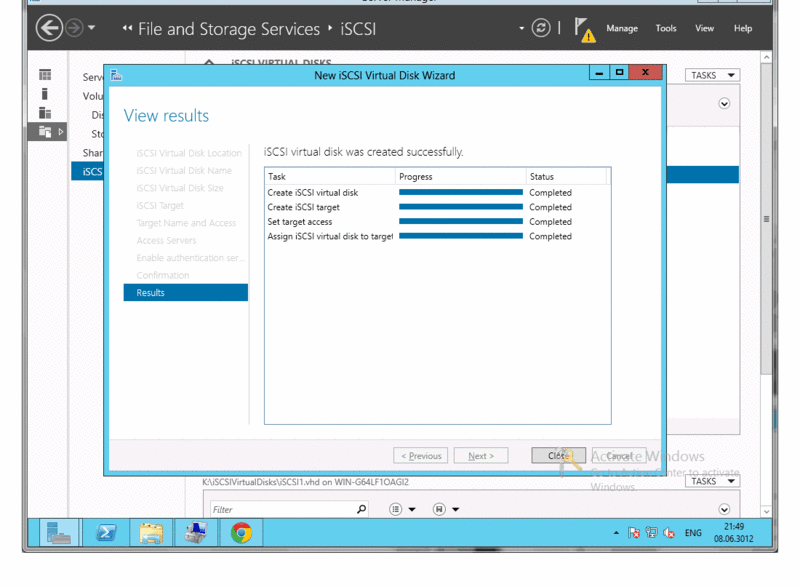800x587 pixels.
Task: Select the 'Create iSCSI virtual disk' task row
Action: pyautogui.click(x=437, y=192)
